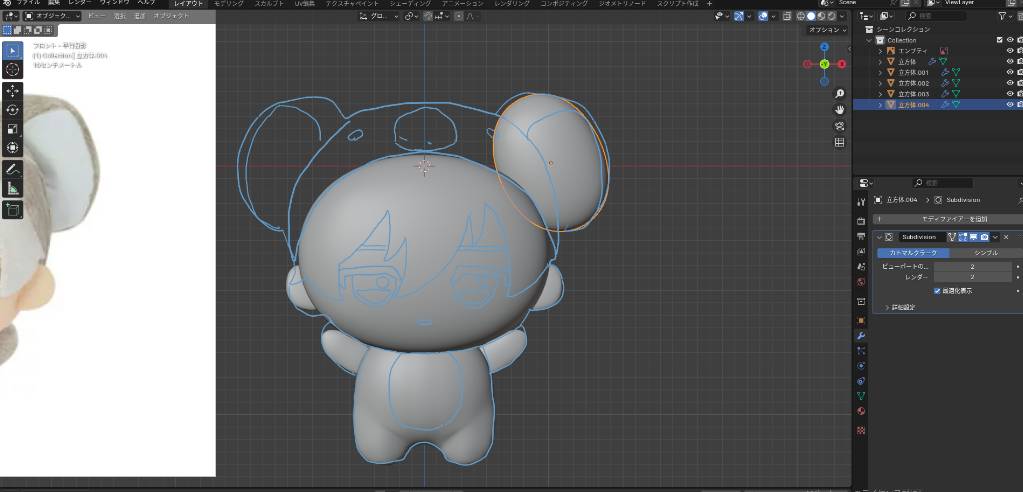Click the pan view hand icon
Image resolution: width=1023 pixels, height=492 pixels.
click(x=839, y=108)
